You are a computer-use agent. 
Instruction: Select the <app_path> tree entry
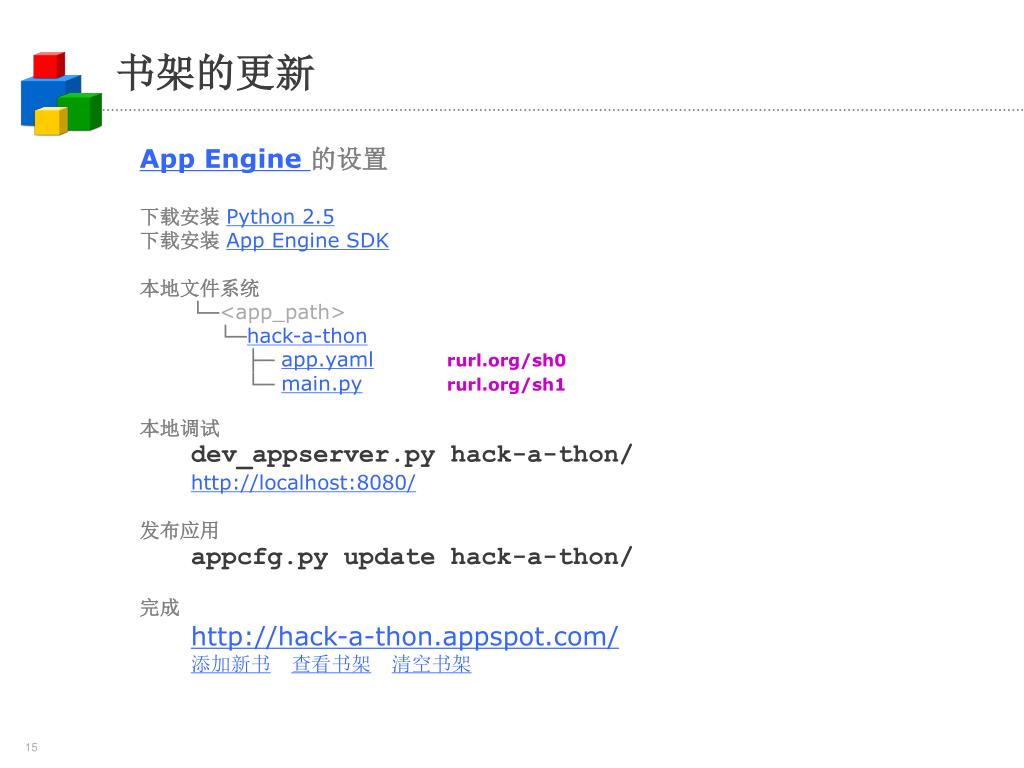[x=282, y=313]
